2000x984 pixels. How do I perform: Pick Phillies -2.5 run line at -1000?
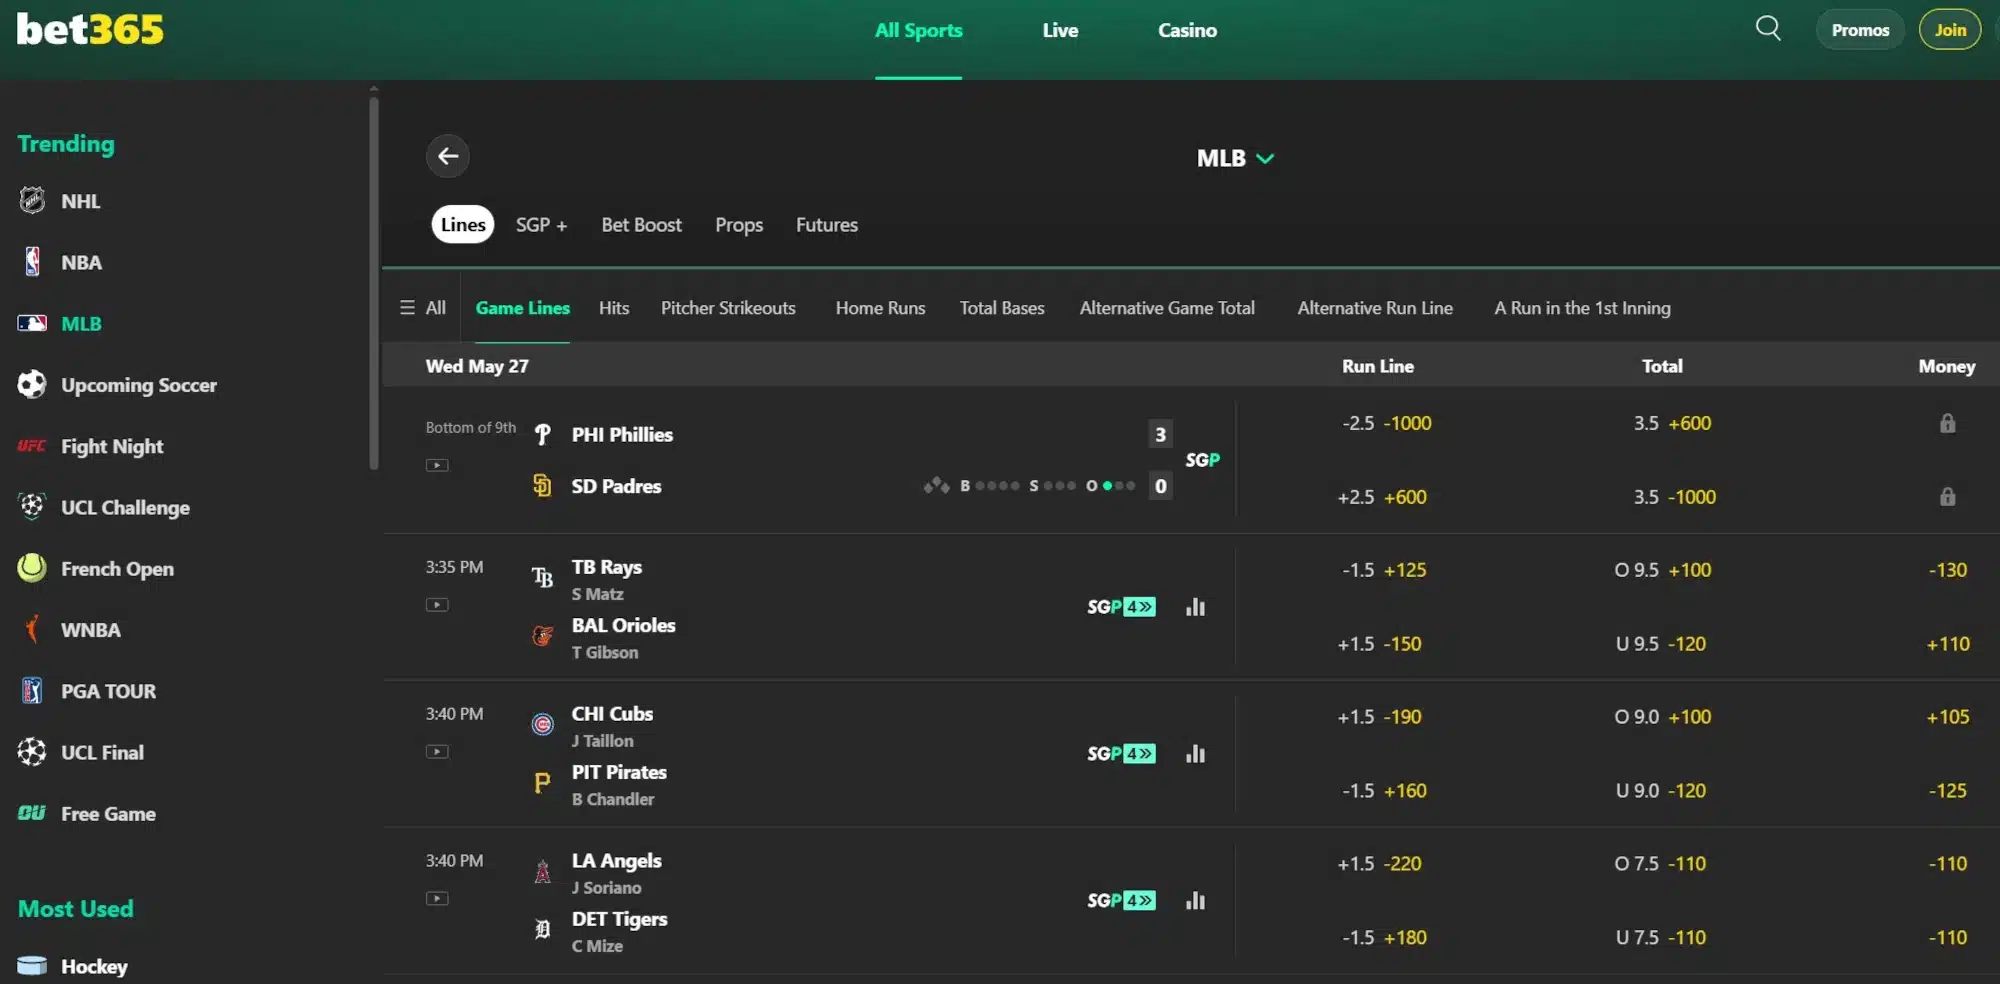pos(1386,423)
